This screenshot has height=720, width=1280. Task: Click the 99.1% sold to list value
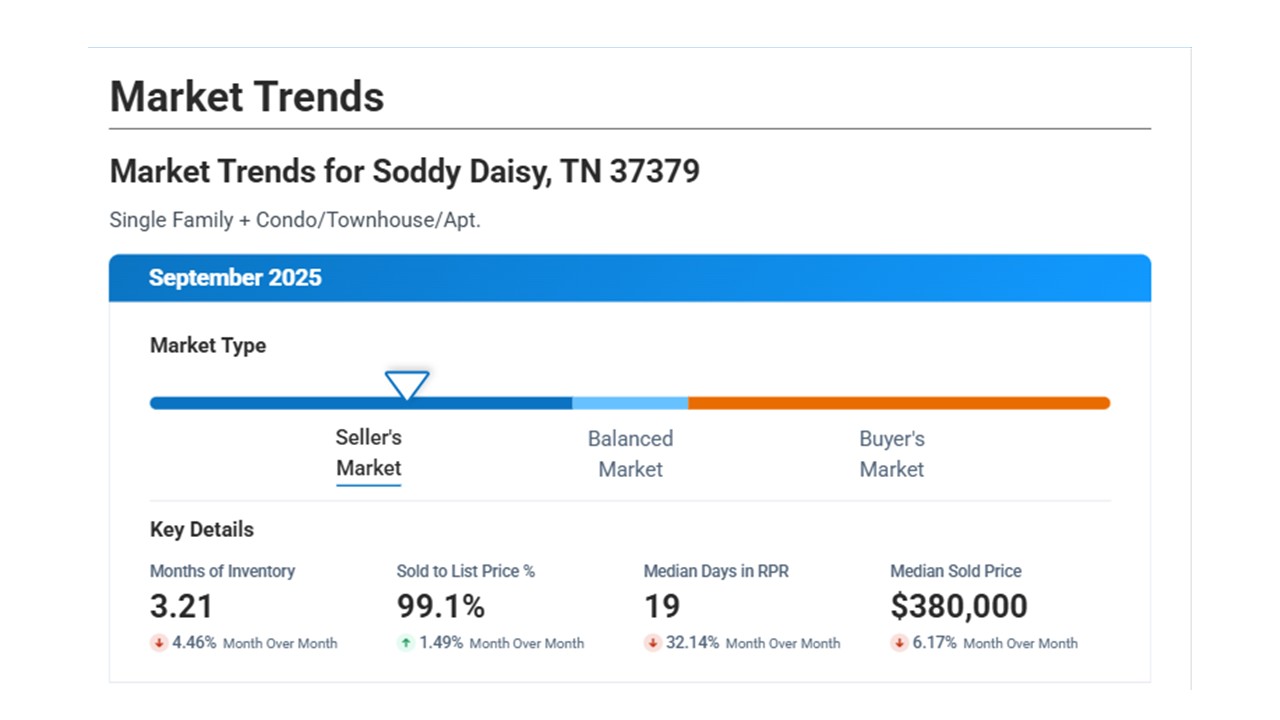coord(441,606)
